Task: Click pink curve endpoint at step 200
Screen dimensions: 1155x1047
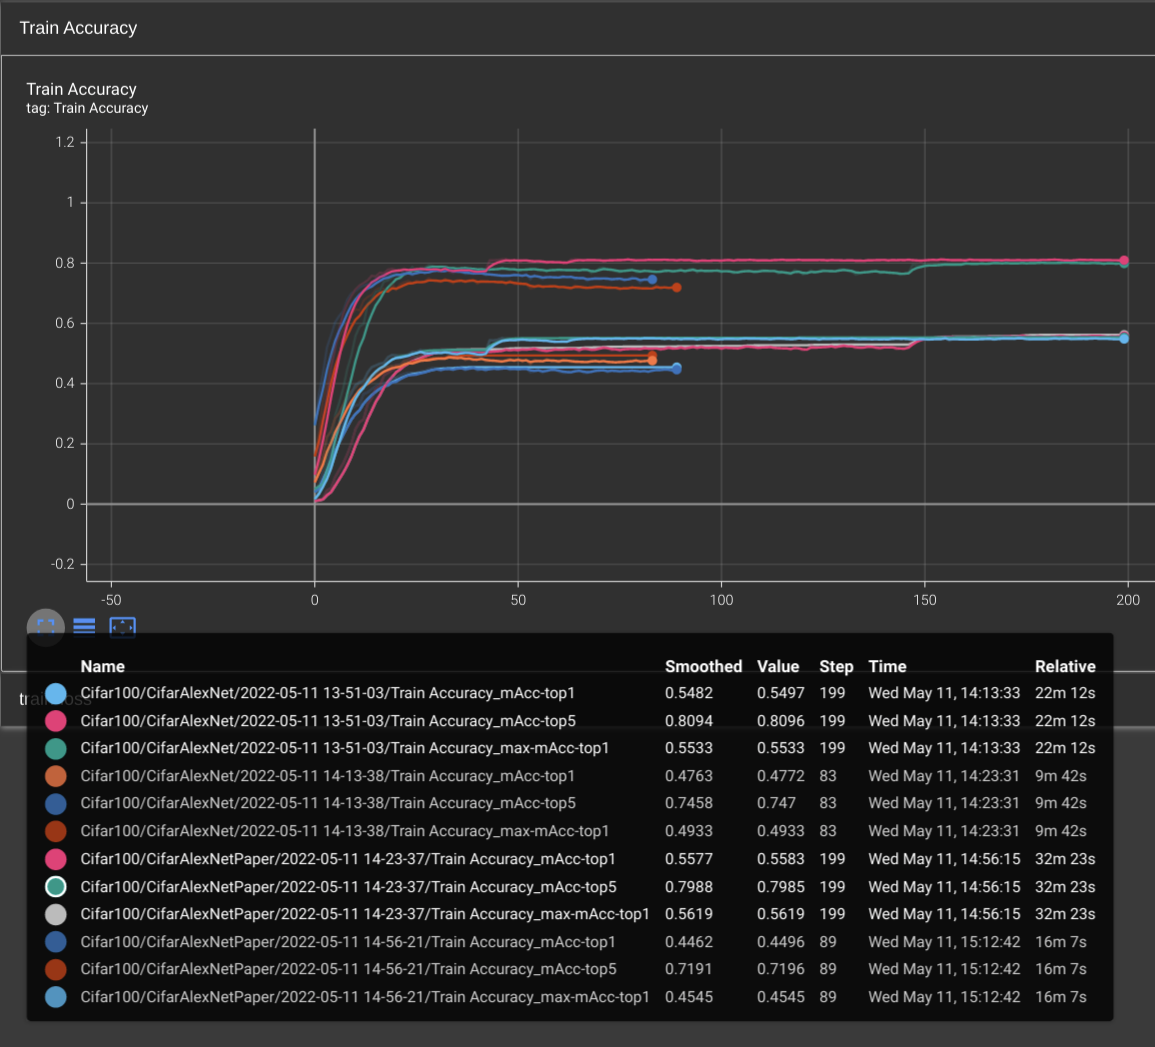Action: click(x=1124, y=260)
